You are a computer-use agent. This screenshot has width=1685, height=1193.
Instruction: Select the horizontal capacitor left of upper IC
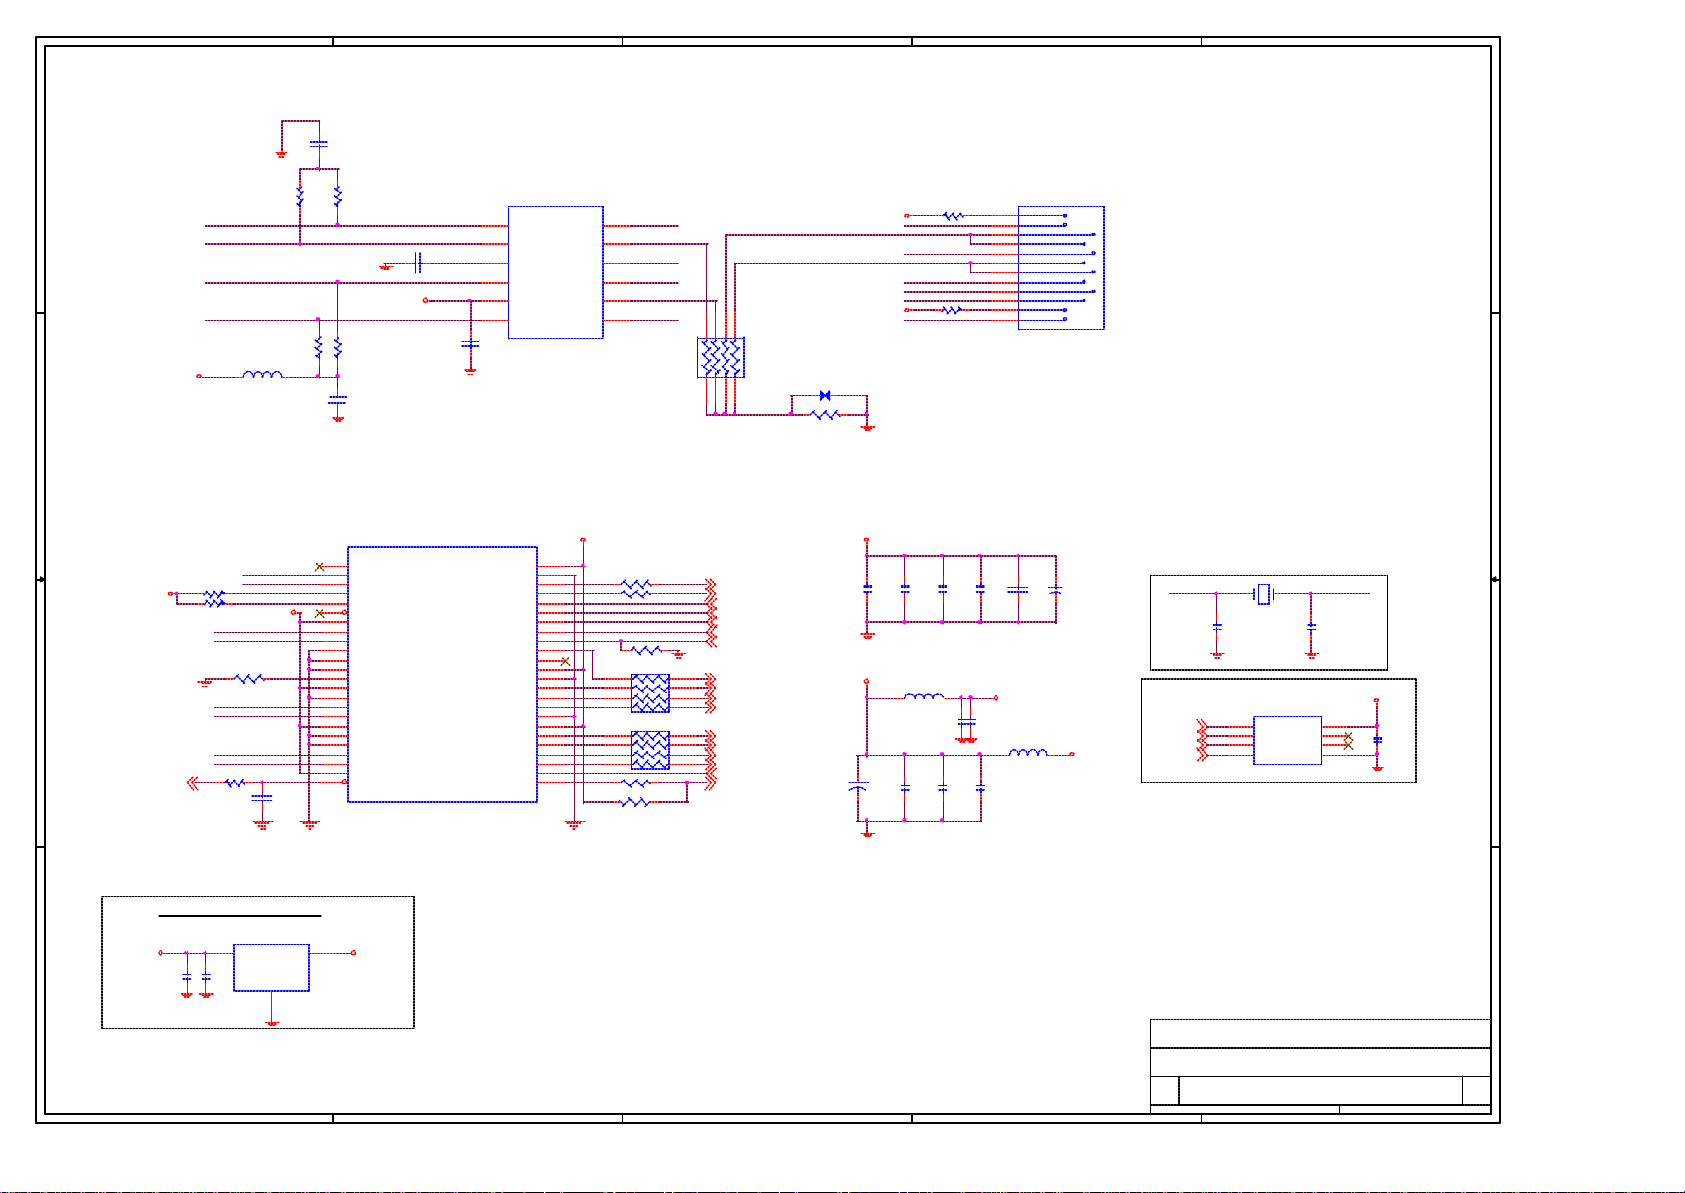point(418,263)
